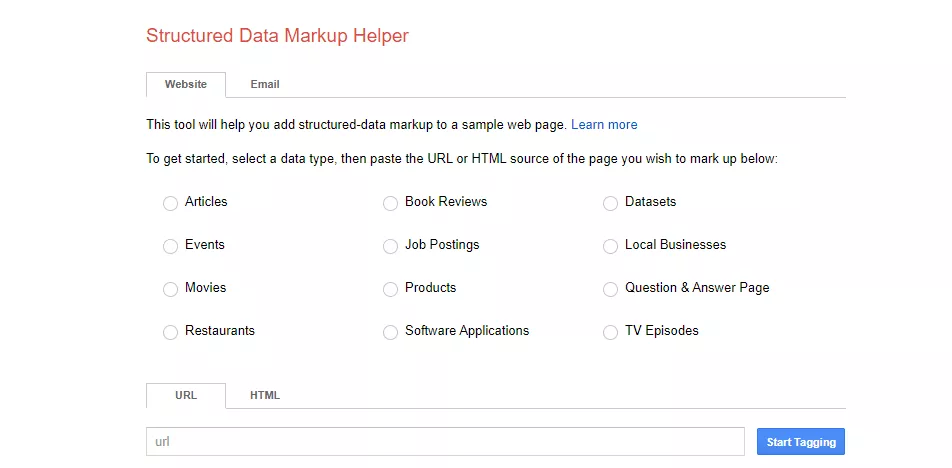Switch to the Website tab
The image size is (952, 468).
[186, 84]
